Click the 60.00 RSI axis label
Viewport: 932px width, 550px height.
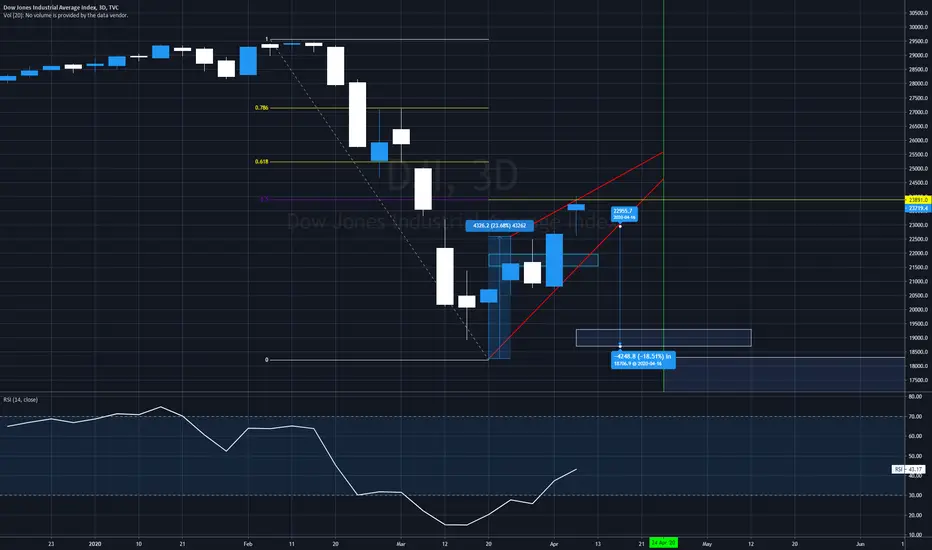[x=915, y=436]
